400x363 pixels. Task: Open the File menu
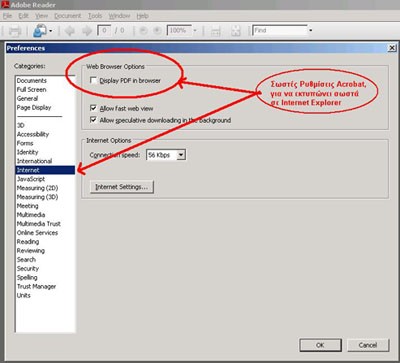click(x=7, y=16)
